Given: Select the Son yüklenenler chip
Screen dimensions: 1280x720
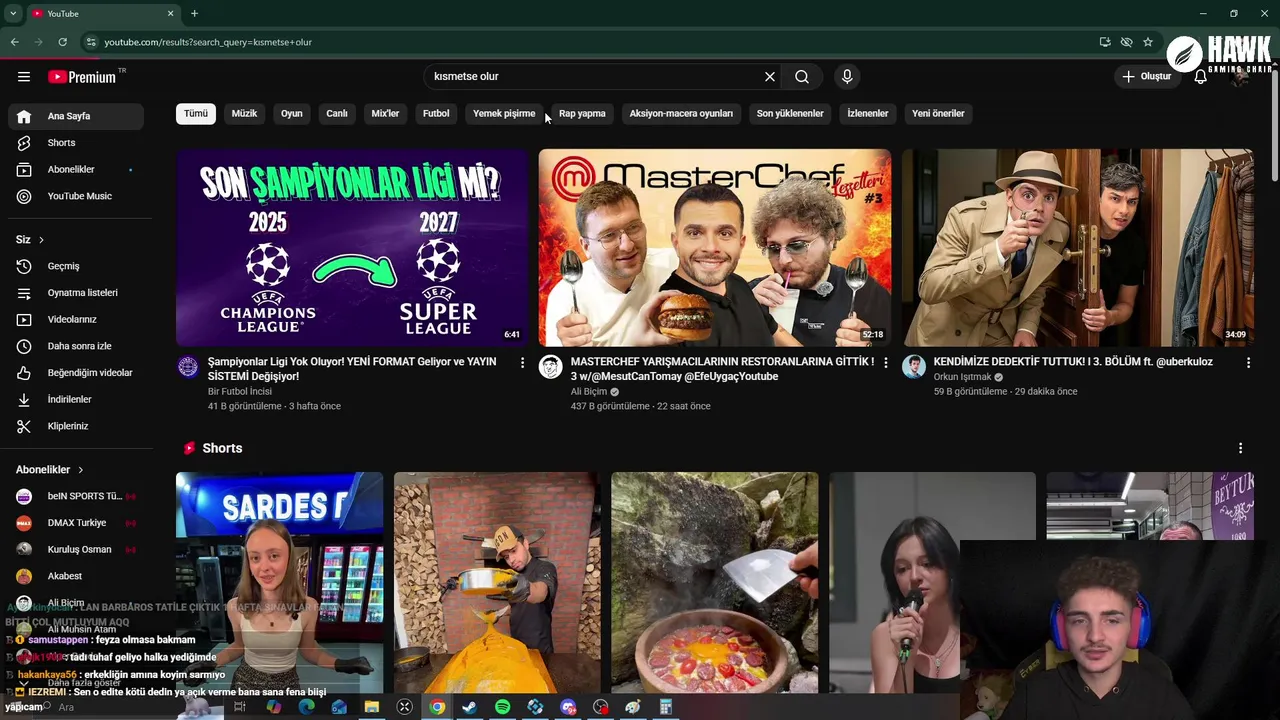Looking at the screenshot, I should click(790, 114).
